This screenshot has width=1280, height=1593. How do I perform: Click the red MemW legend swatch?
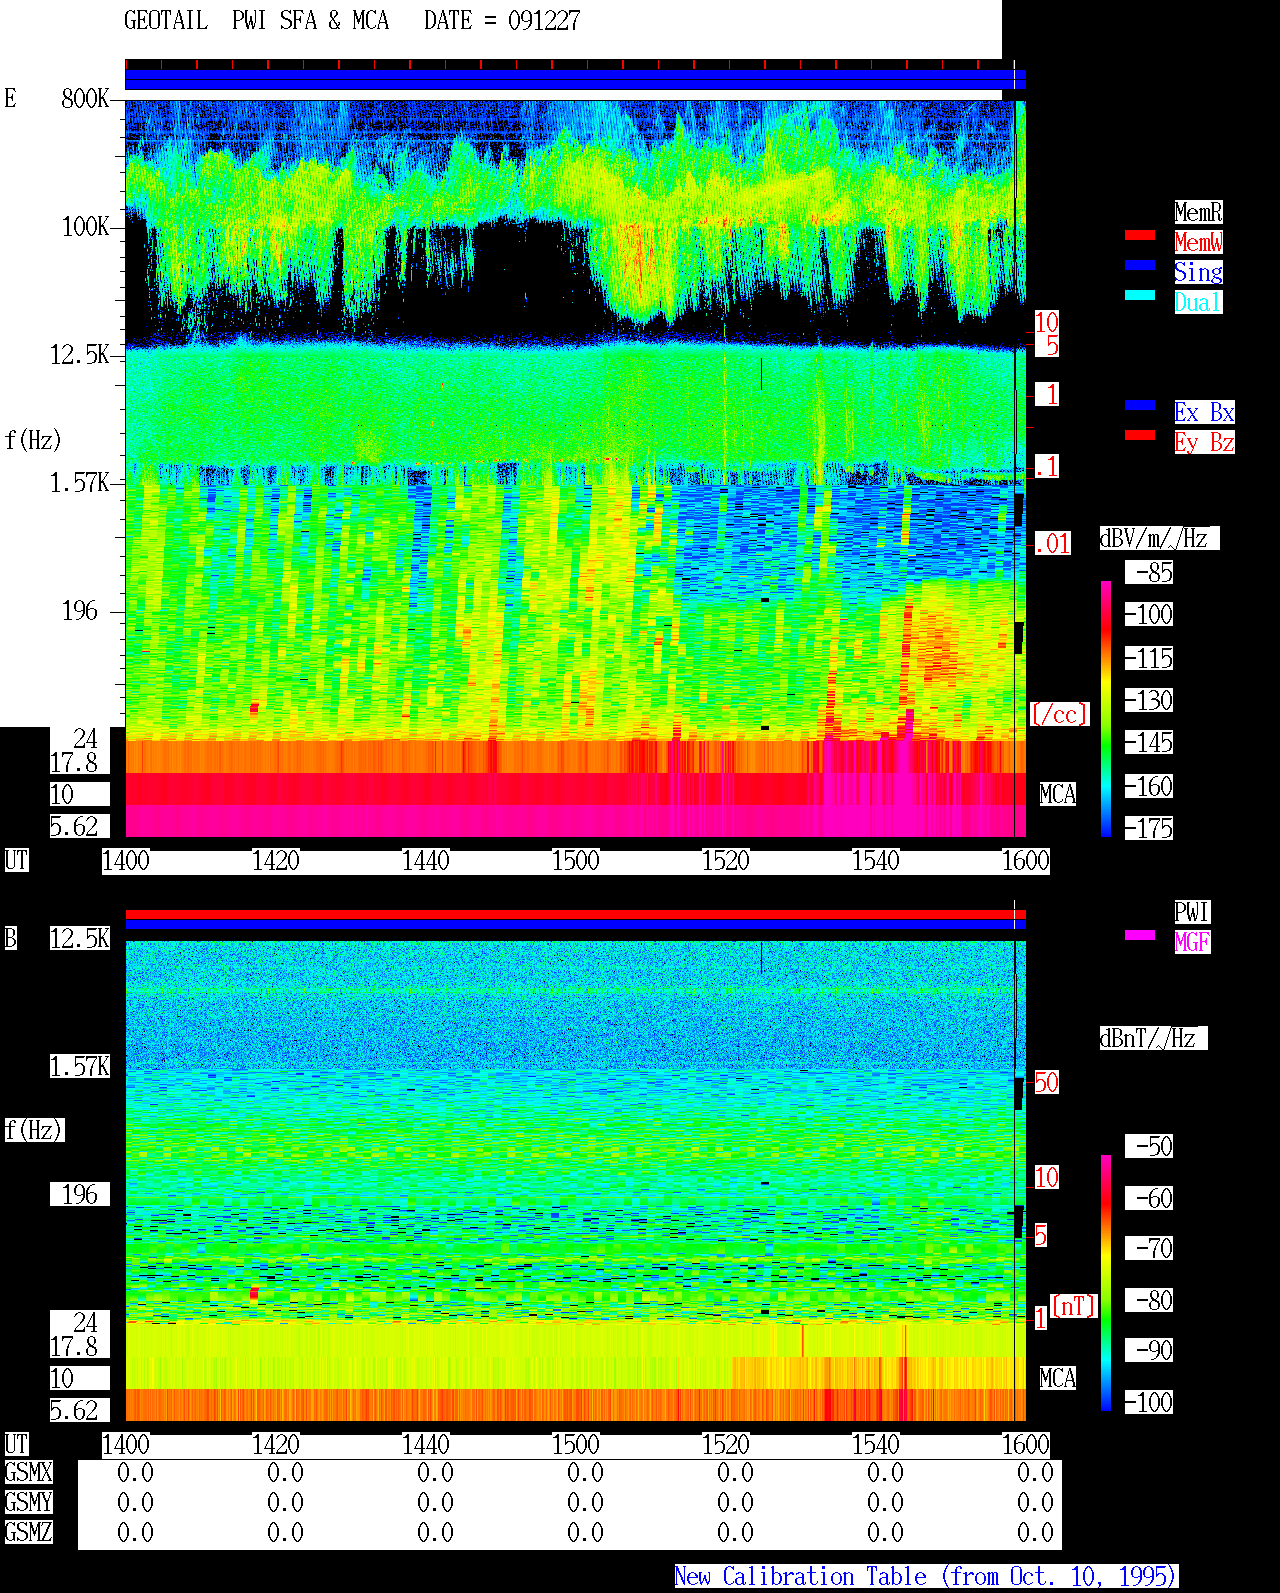coord(1140,235)
